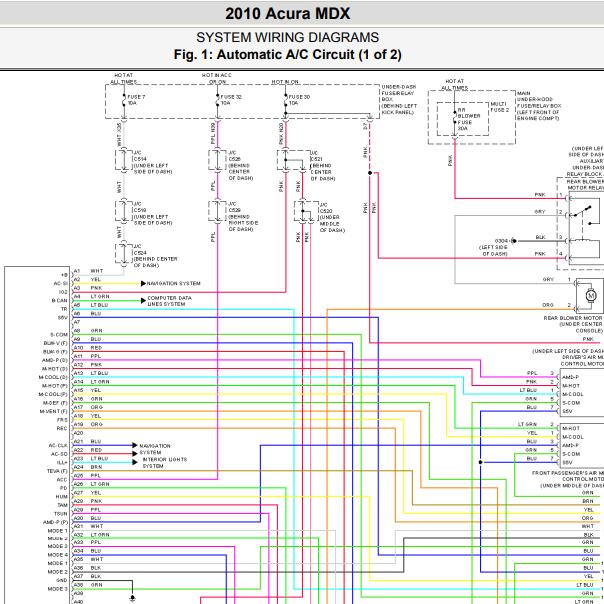604x604 pixels.
Task: Click the 'Fig. 1: Automatic A/C Circuit (1 of 2)' caption
Action: [287, 54]
